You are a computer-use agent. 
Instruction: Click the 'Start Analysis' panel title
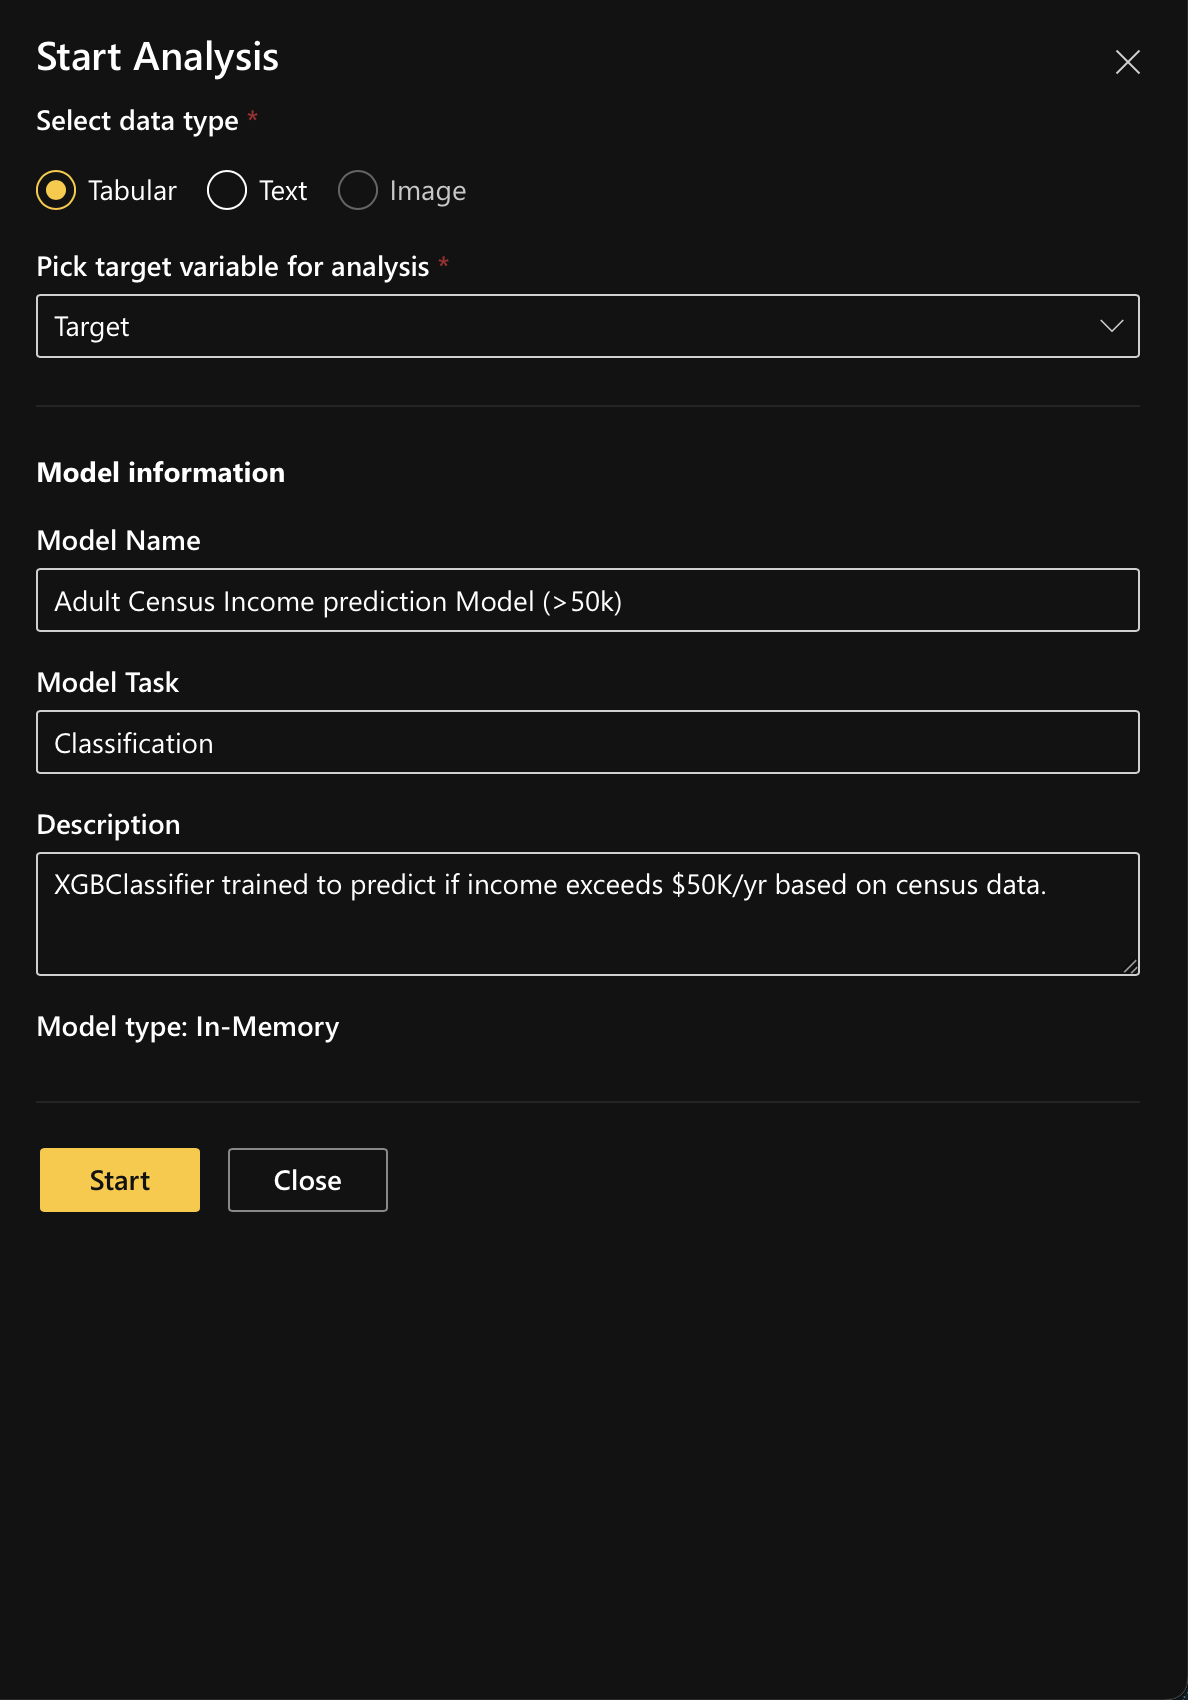(157, 57)
